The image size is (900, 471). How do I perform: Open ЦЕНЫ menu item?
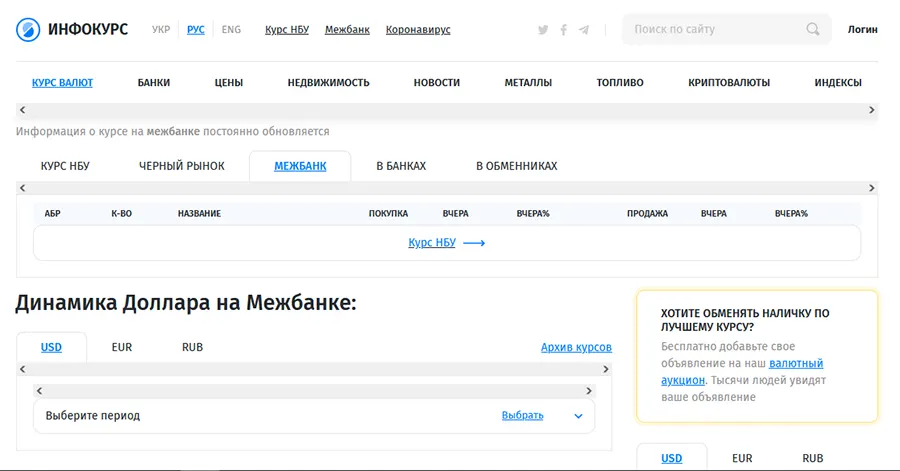(229, 83)
